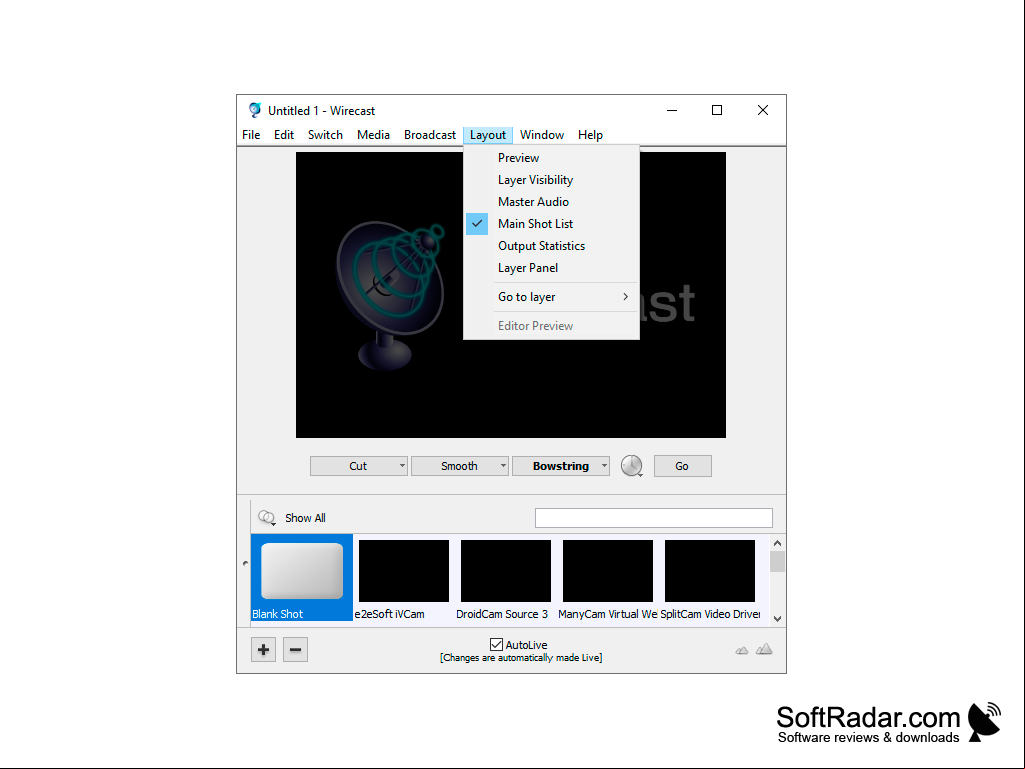
Task: Choose Preview from Layout menu
Action: point(551,158)
